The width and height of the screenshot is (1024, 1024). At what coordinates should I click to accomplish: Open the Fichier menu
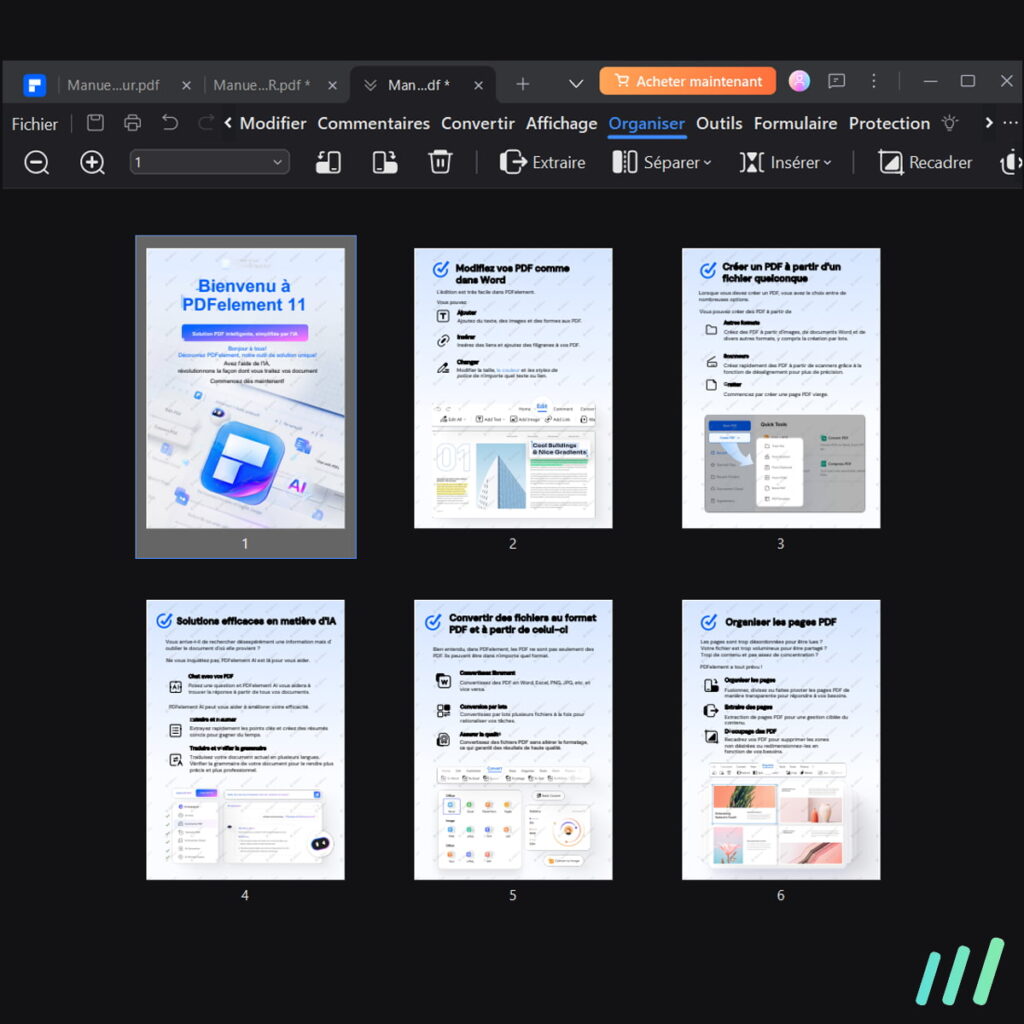[x=35, y=124]
